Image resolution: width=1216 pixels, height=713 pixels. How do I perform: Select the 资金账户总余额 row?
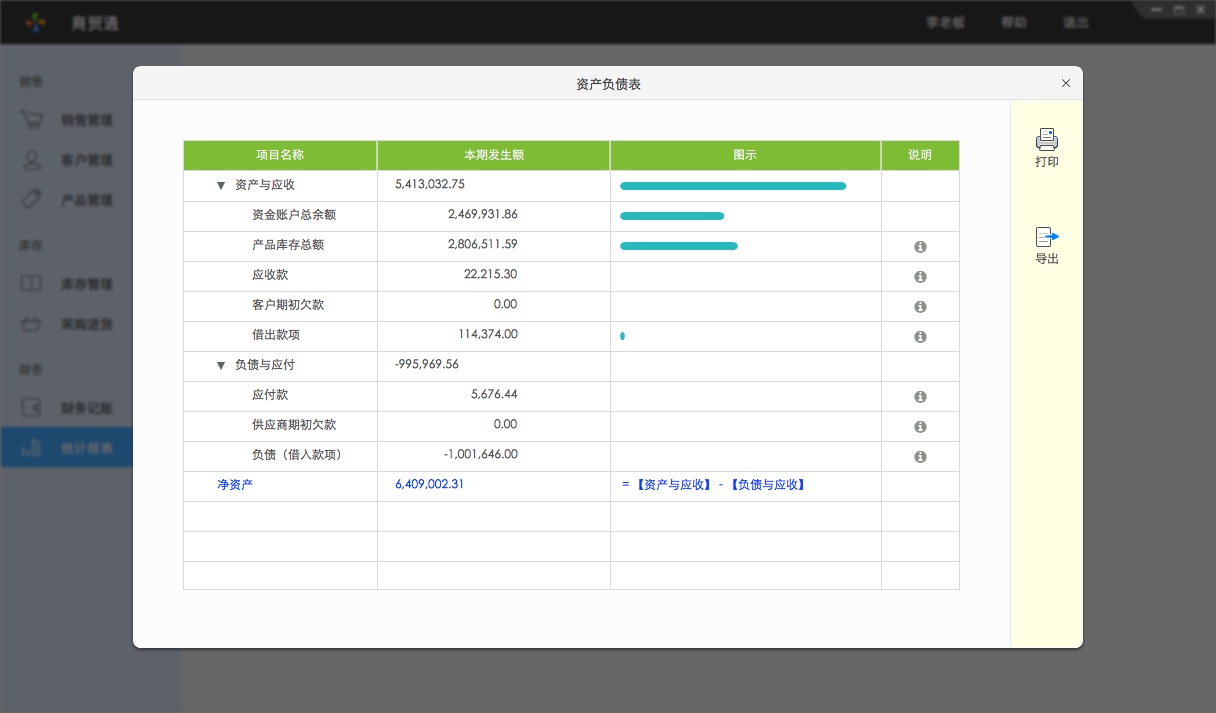[294, 215]
